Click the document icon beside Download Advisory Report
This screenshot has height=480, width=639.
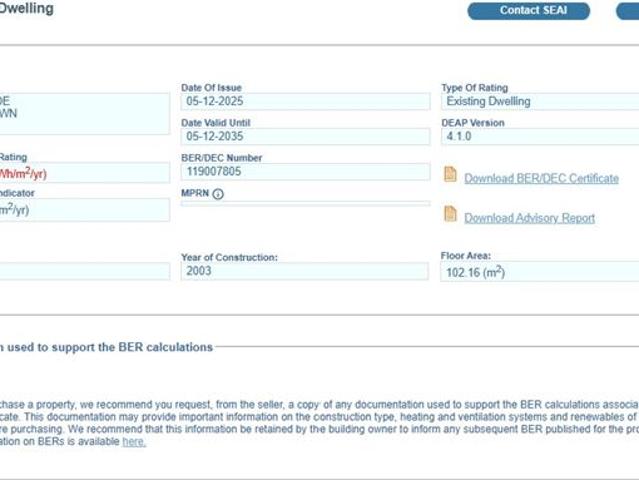pyautogui.click(x=450, y=214)
